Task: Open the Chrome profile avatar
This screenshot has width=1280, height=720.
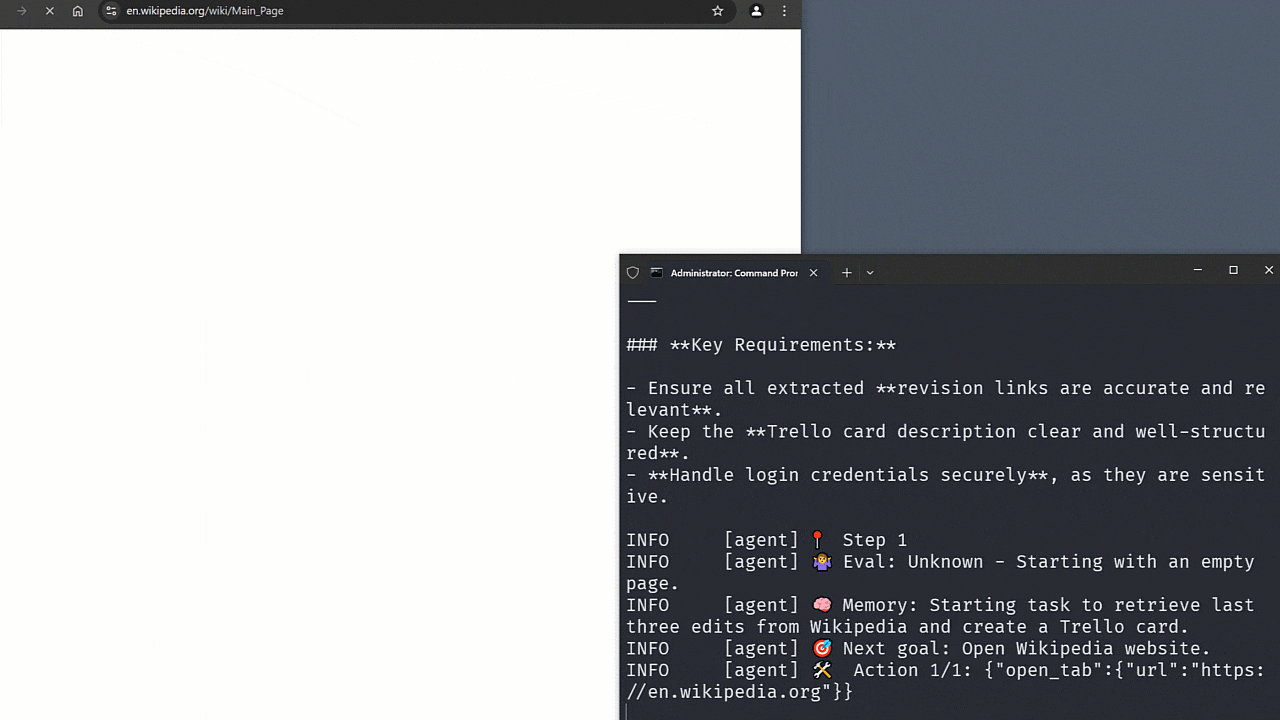Action: pyautogui.click(x=756, y=11)
